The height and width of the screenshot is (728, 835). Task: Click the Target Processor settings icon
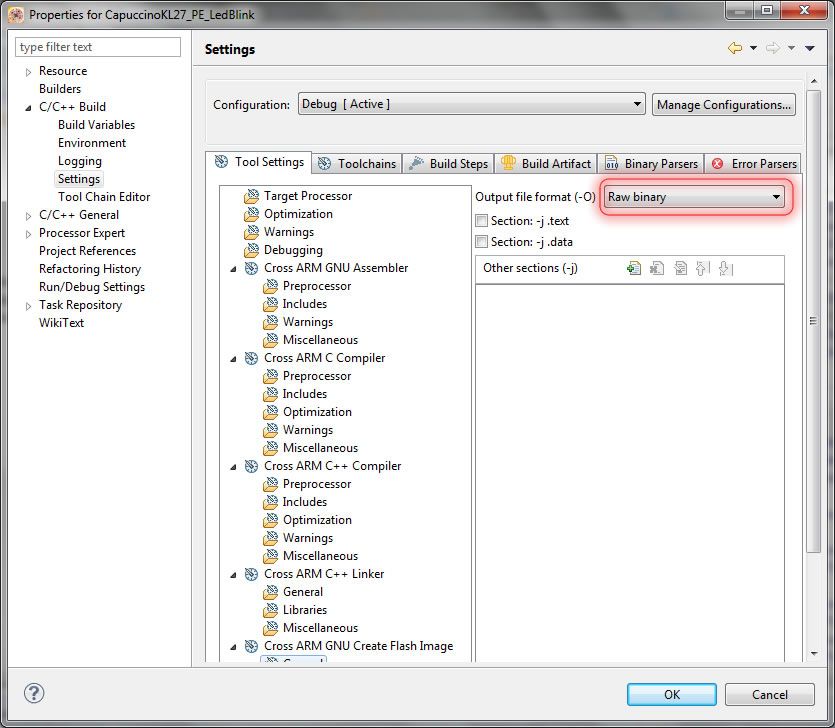pyautogui.click(x=251, y=196)
